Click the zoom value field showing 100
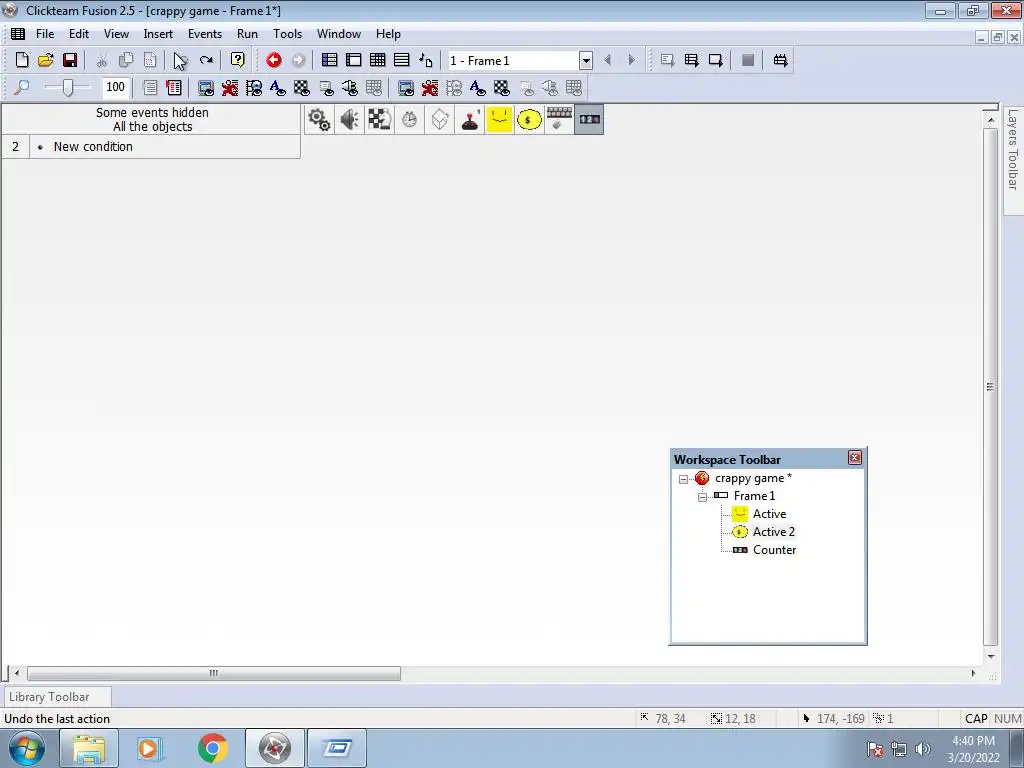This screenshot has height=768, width=1024. [x=116, y=88]
